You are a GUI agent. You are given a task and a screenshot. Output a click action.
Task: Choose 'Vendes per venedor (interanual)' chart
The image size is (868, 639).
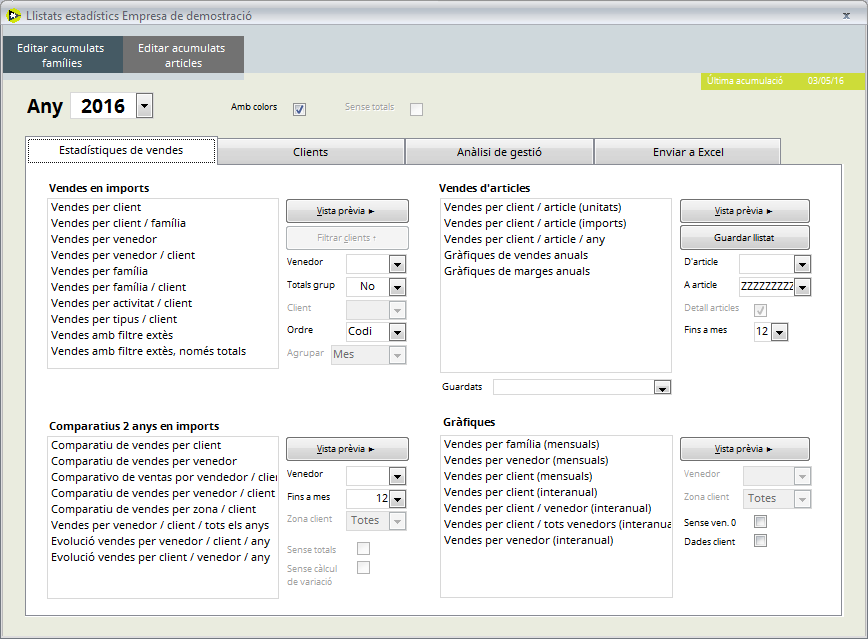(x=556, y=540)
